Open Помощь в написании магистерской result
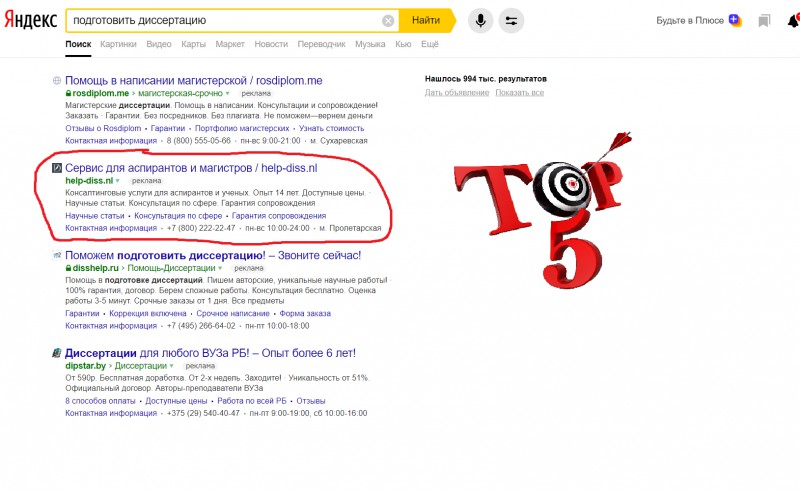Image resolution: width=800 pixels, height=491 pixels. pyautogui.click(x=193, y=81)
